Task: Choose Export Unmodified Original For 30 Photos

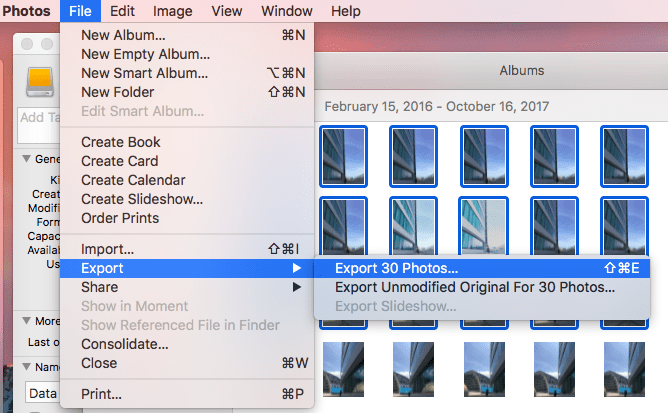Action: point(474,287)
